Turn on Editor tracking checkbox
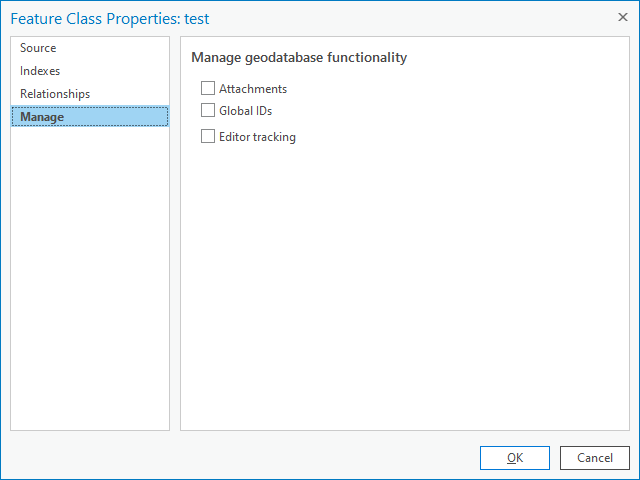The image size is (640, 480). coord(208,137)
